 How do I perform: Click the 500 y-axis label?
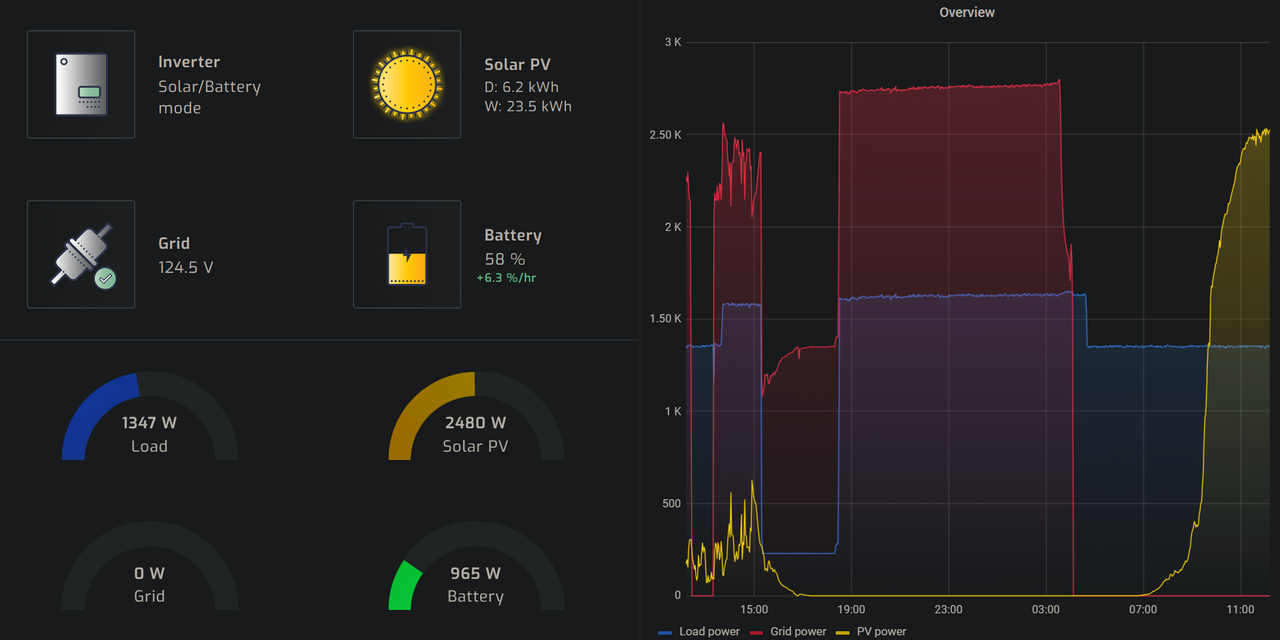tap(670, 503)
